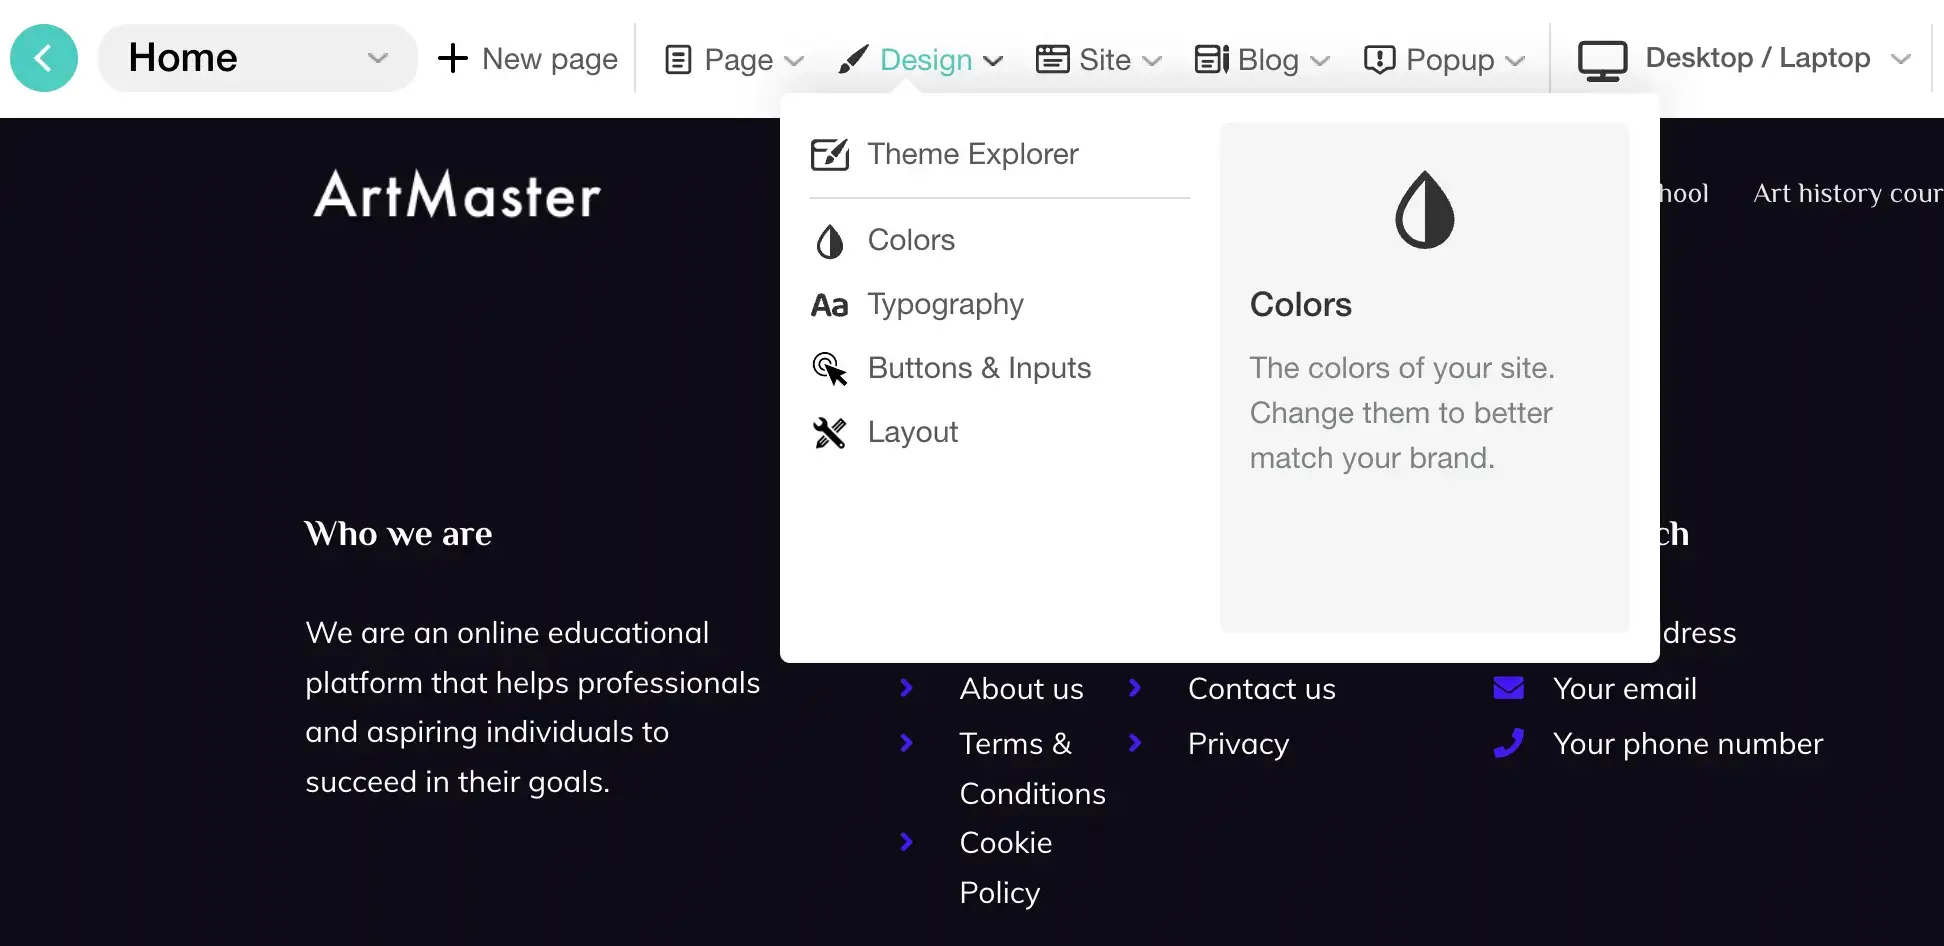This screenshot has width=1944, height=946.
Task: Open the Page dropdown menu
Action: [x=735, y=60]
